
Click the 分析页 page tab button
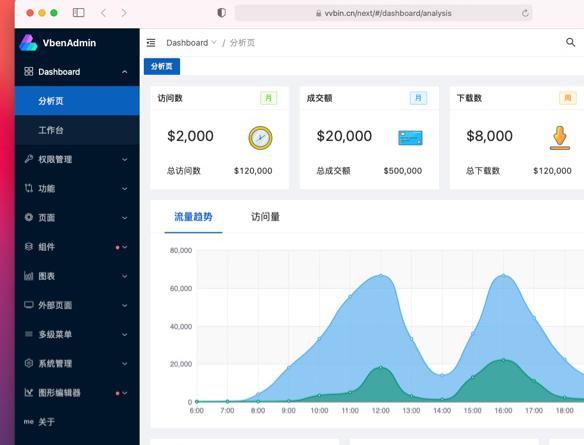pyautogui.click(x=162, y=66)
